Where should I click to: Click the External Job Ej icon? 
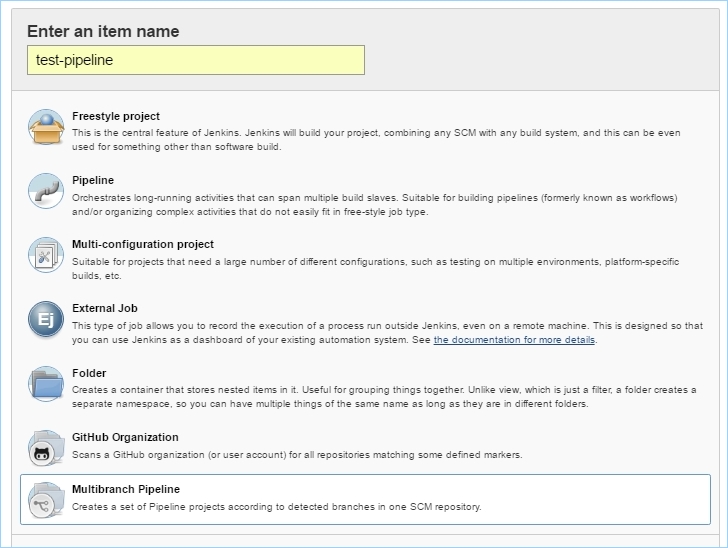pos(46,319)
